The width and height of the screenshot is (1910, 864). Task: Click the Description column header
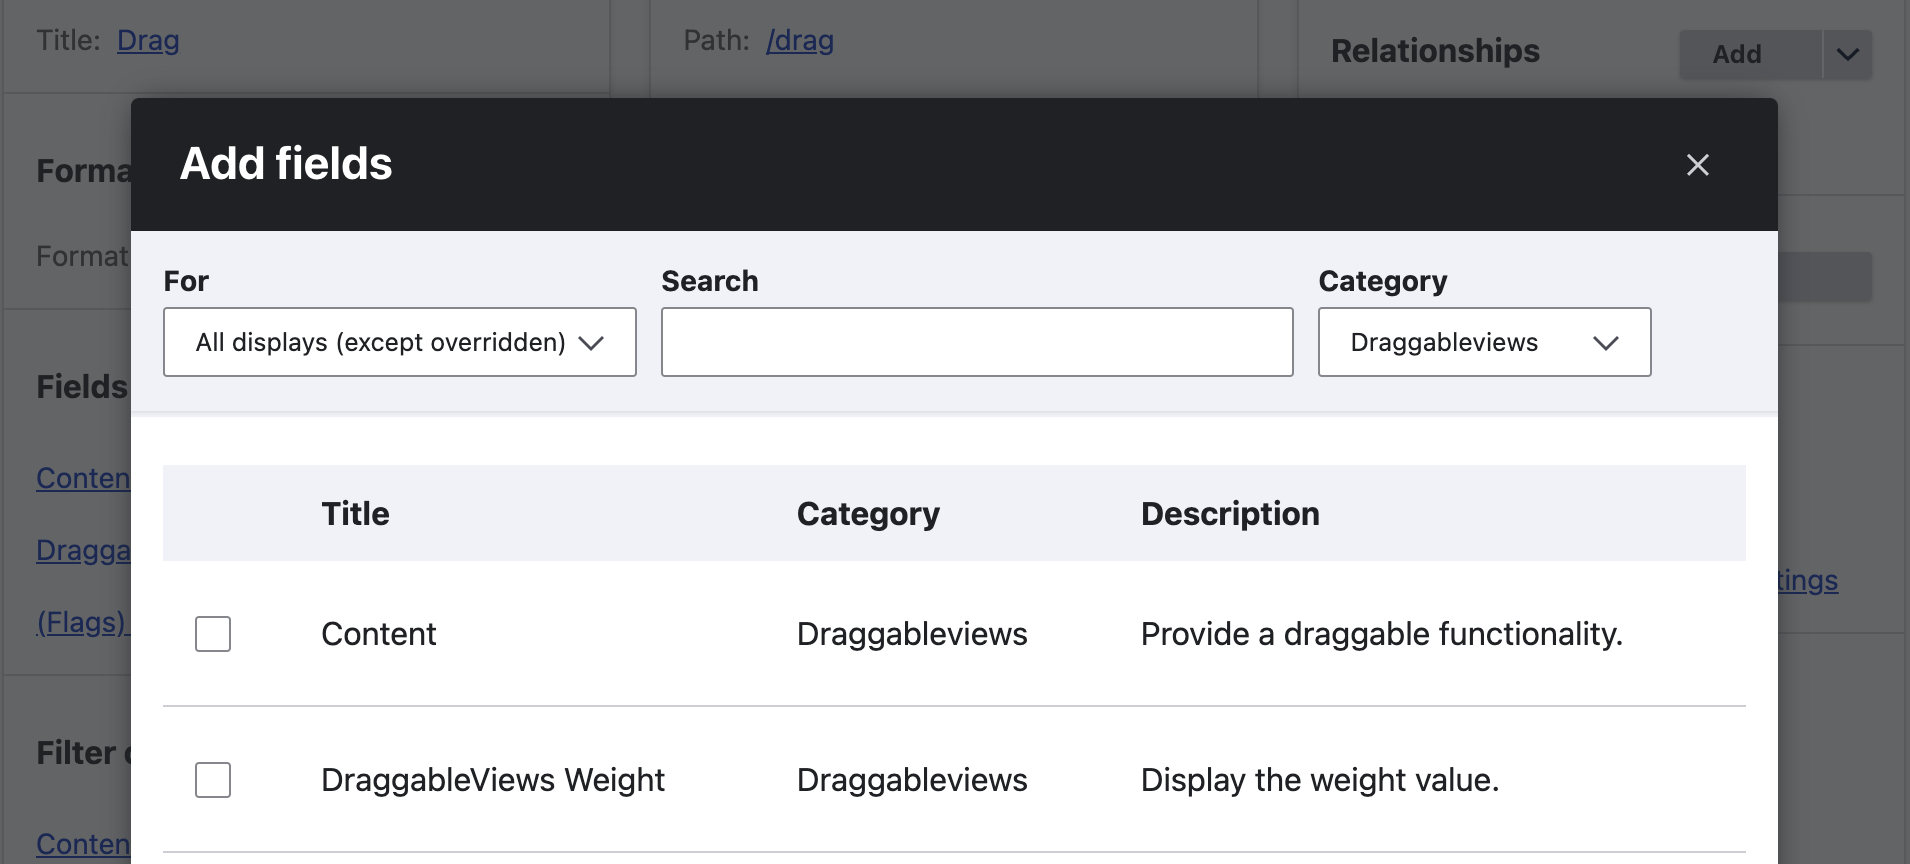tap(1230, 514)
